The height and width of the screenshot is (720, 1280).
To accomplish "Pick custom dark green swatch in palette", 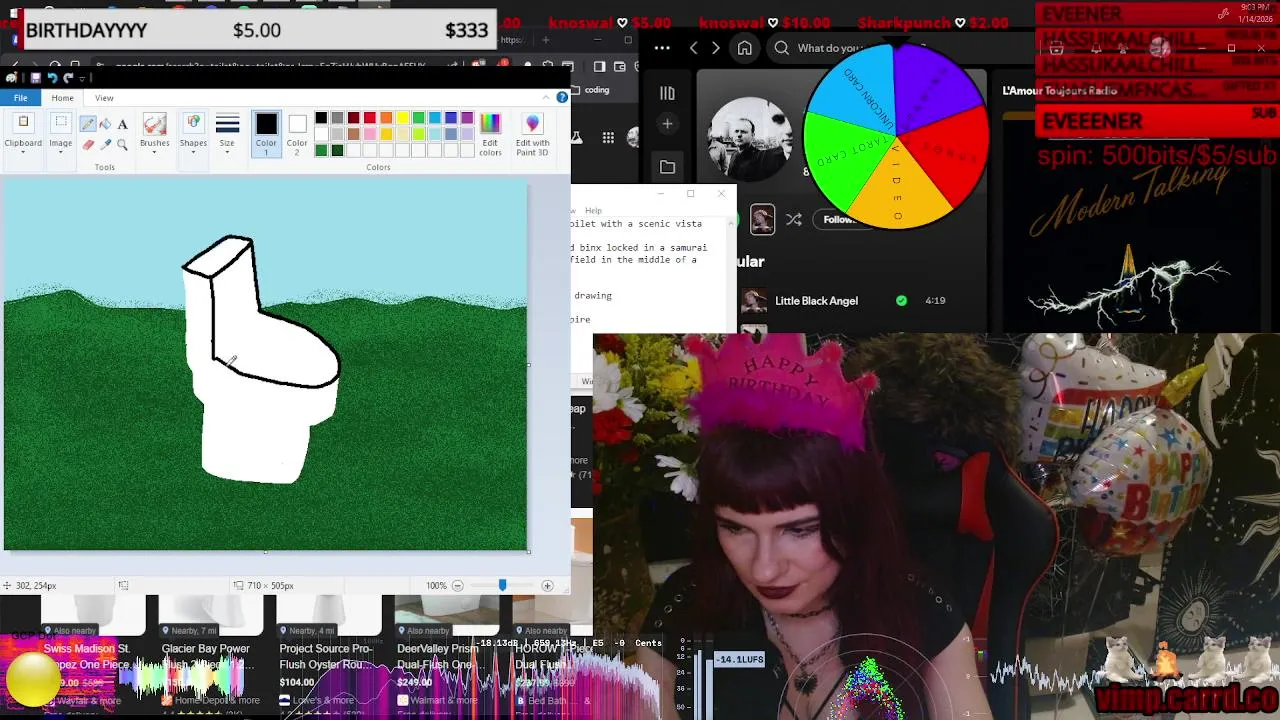I will [337, 151].
